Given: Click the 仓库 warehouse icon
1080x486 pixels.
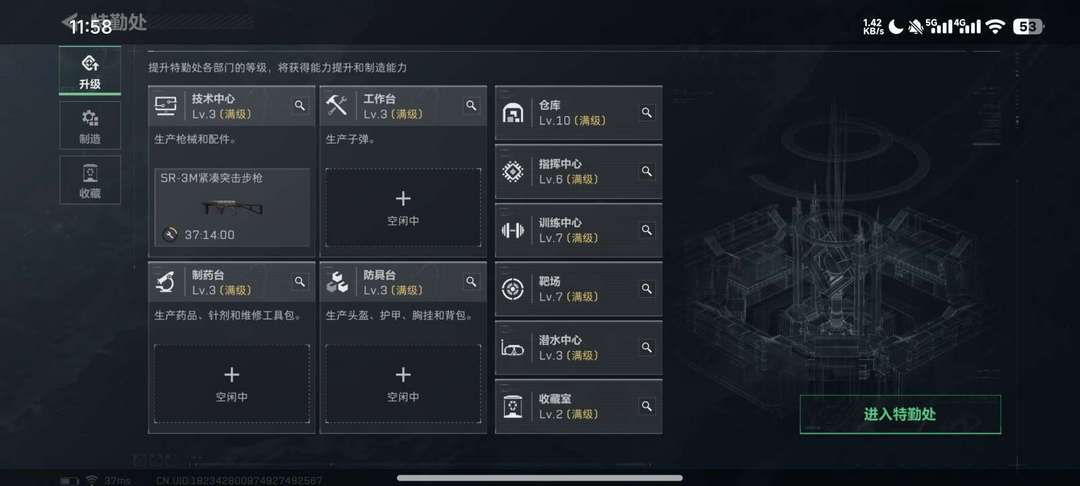Looking at the screenshot, I should pyautogui.click(x=512, y=113).
